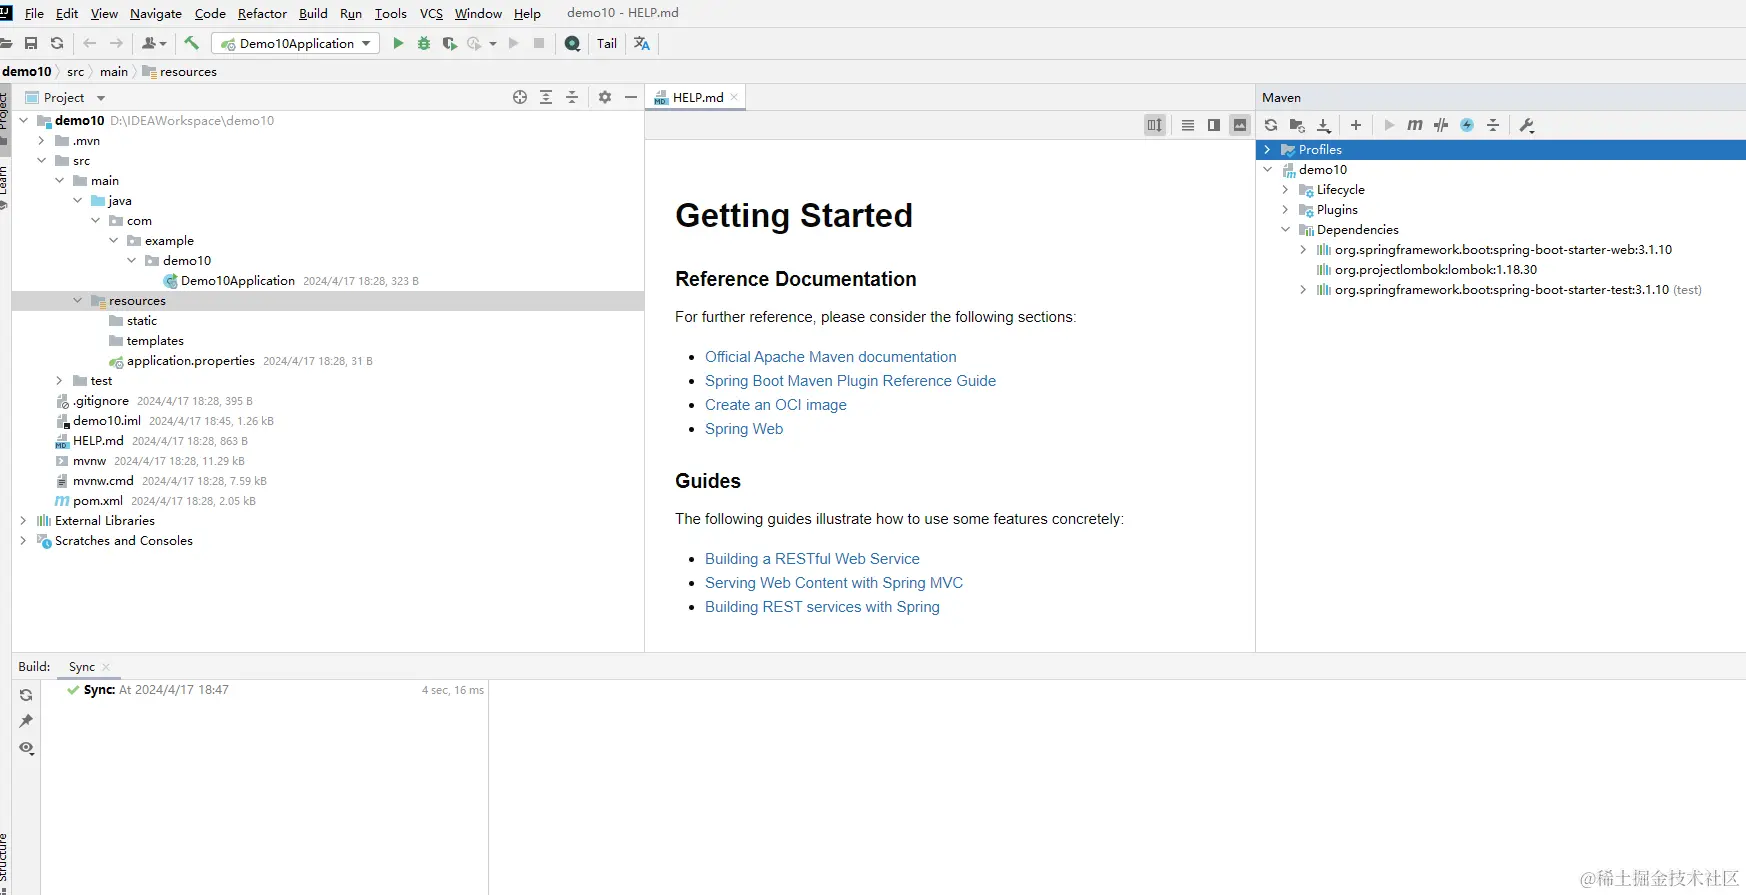Switch HELP.md to preview only view

1240,125
